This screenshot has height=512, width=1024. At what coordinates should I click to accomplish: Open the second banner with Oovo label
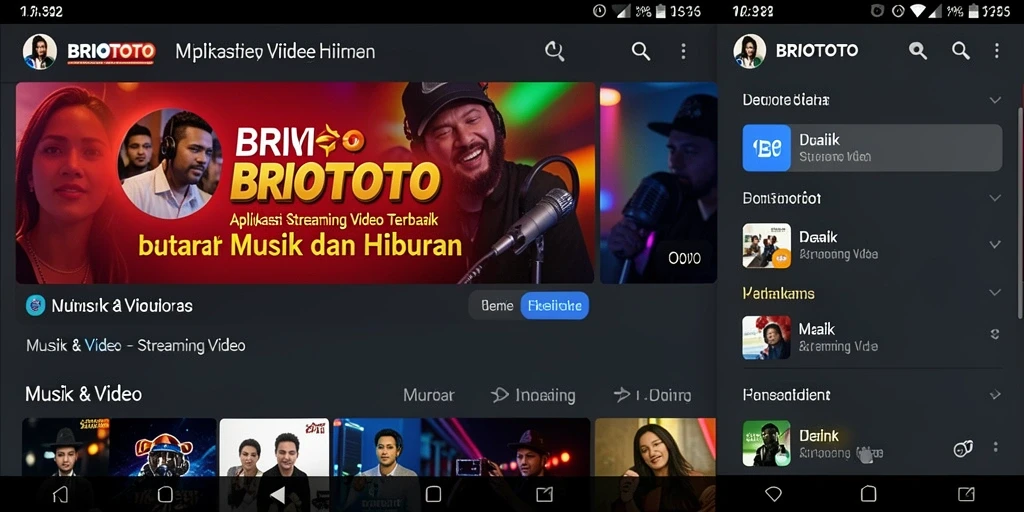tap(658, 183)
